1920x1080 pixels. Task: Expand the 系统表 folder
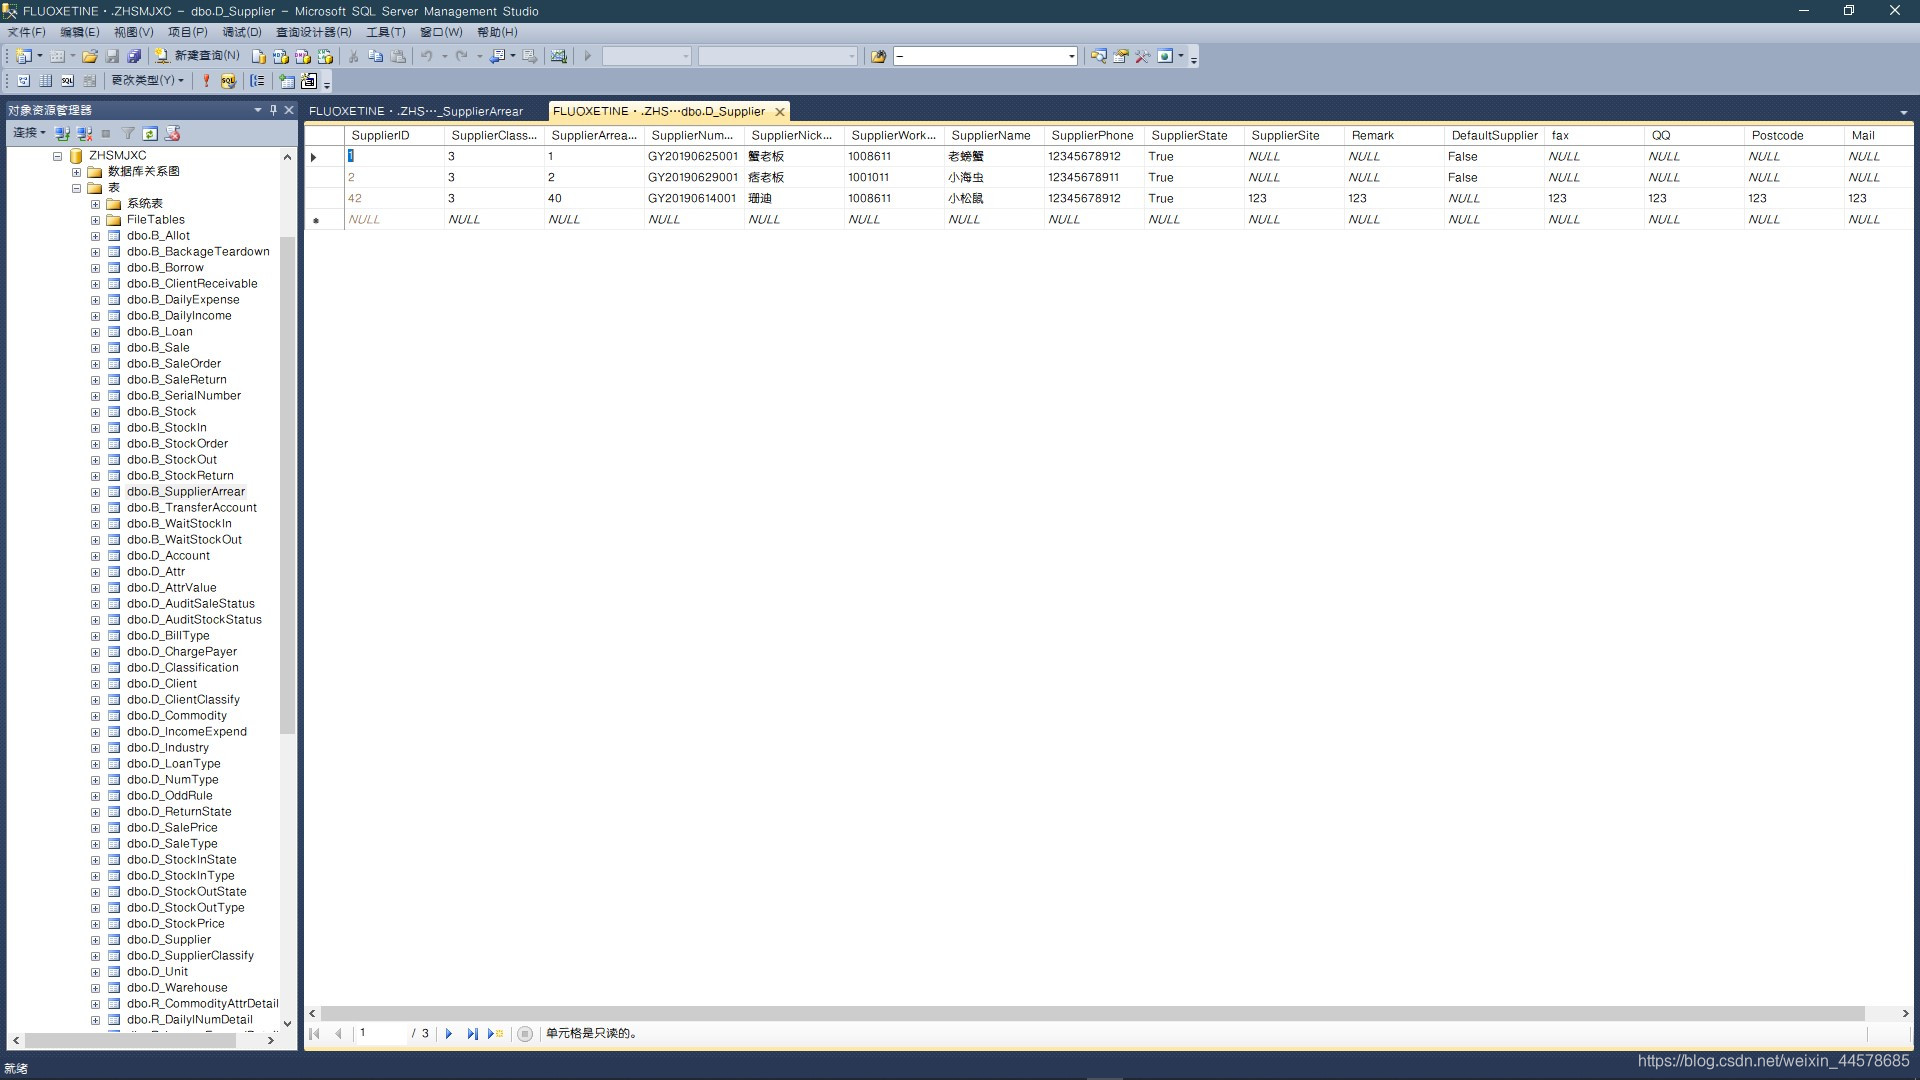click(96, 204)
